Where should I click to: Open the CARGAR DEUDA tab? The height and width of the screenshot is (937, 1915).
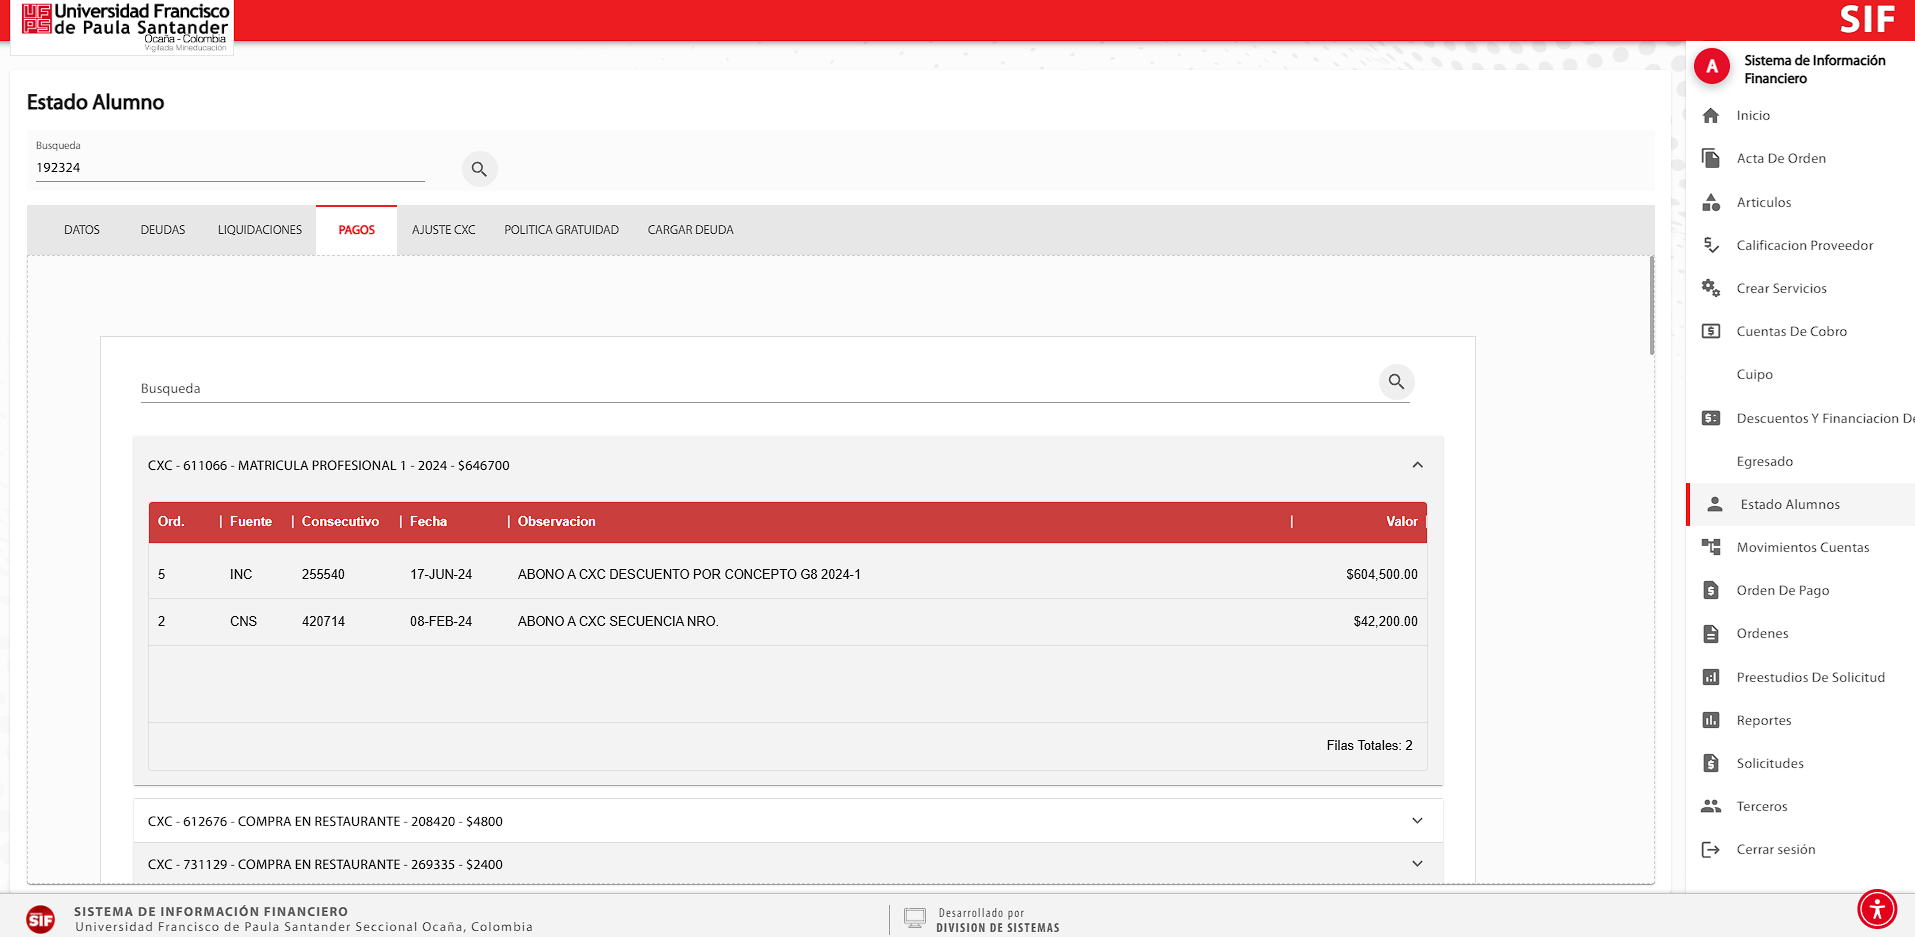pyautogui.click(x=691, y=230)
